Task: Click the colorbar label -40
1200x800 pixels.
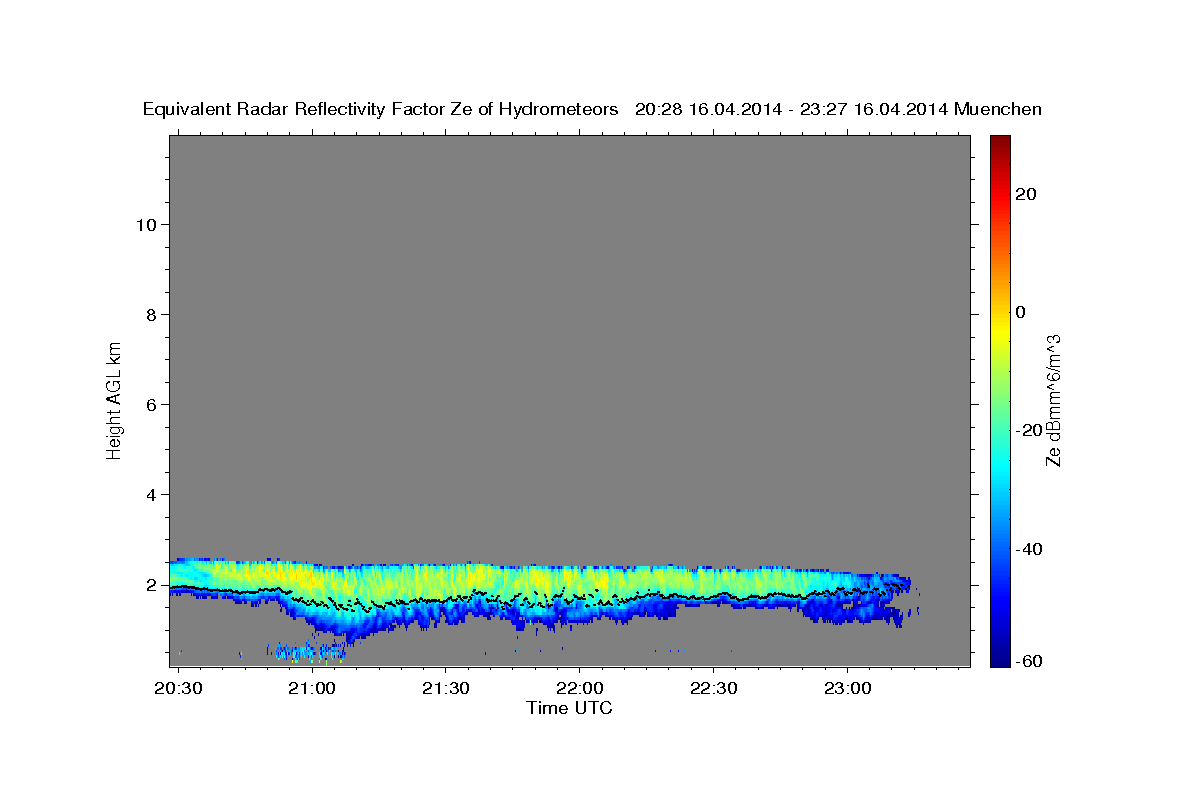Action: point(1029,549)
